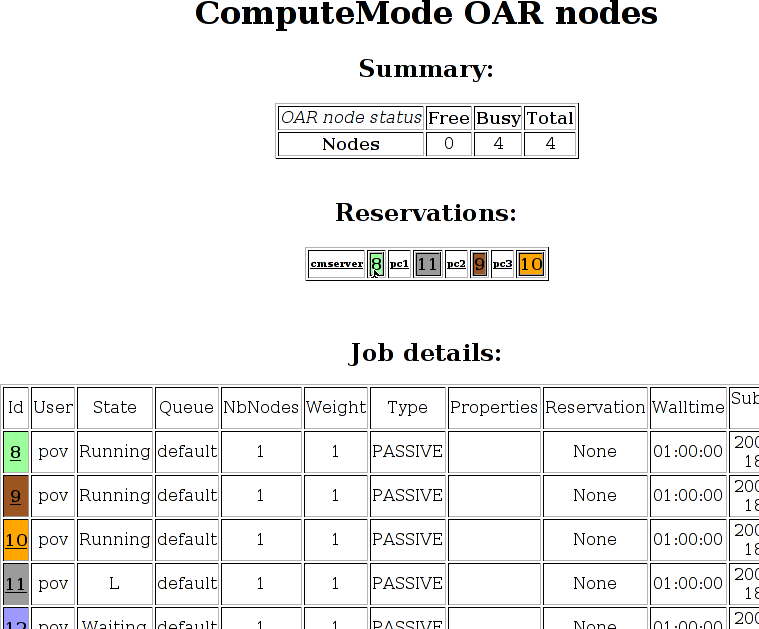Click the 'Job details:' heading
Image resolution: width=759 pixels, height=629 pixels.
tap(425, 353)
